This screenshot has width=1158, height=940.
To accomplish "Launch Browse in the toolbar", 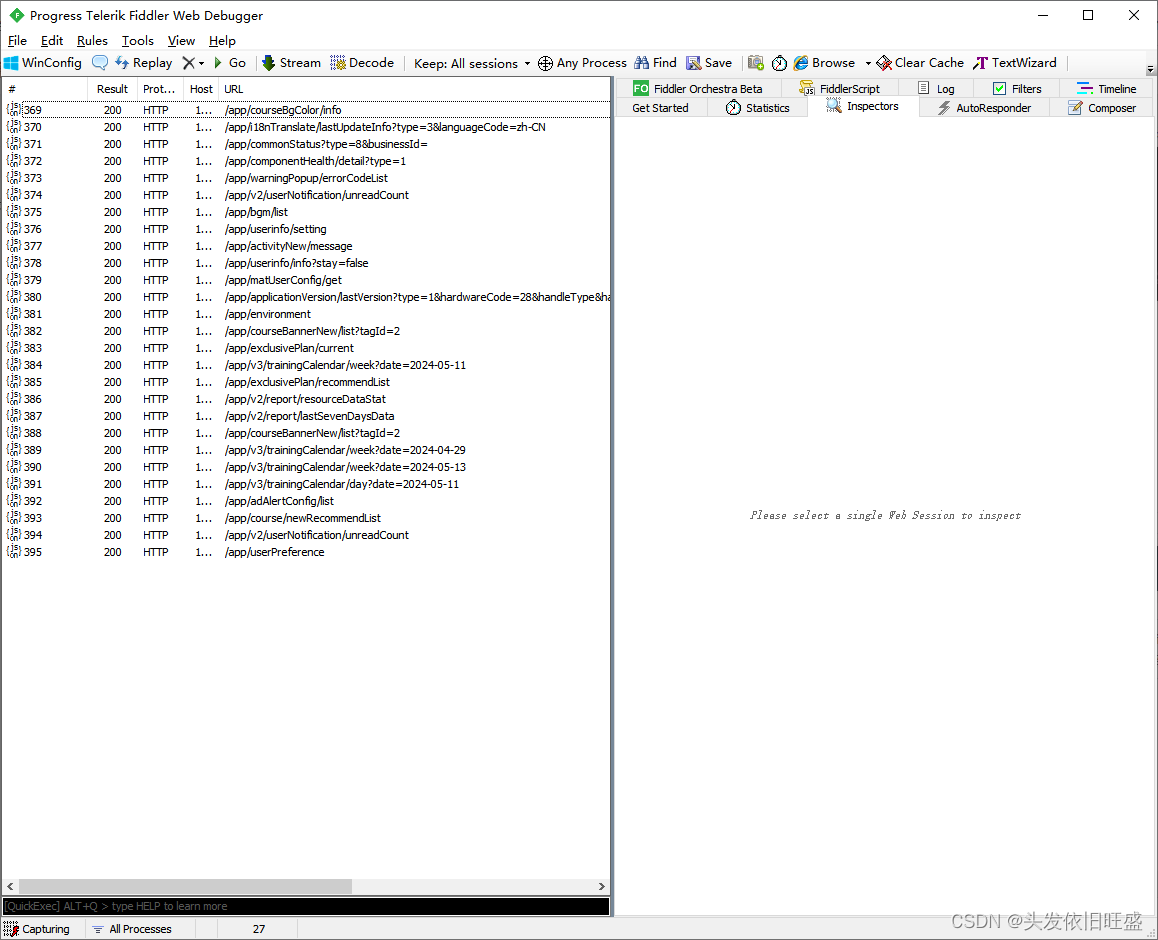I will (824, 63).
